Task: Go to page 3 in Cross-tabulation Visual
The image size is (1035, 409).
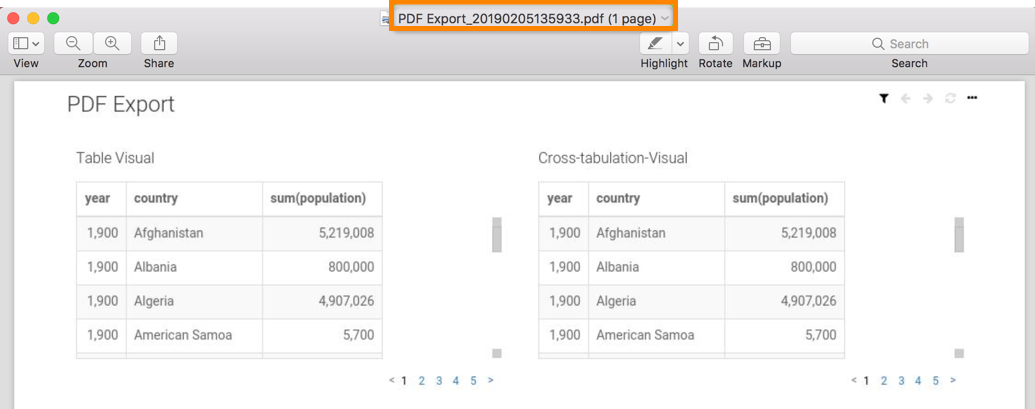Action: (901, 381)
